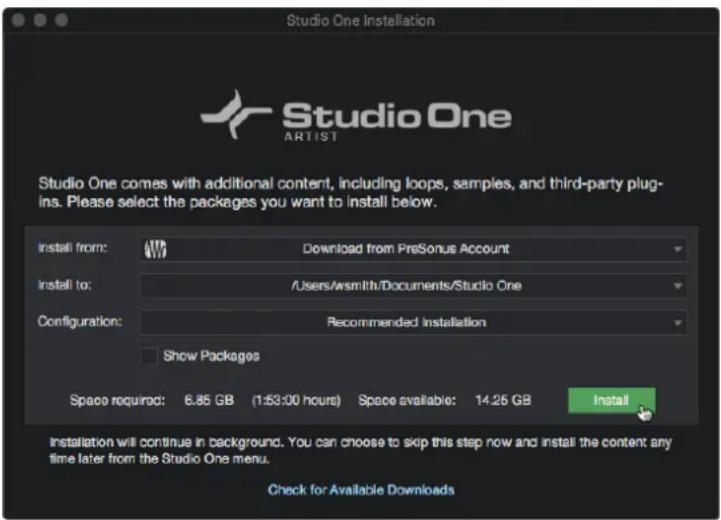721x520 pixels.
Task: Minimize the installation window
Action: coord(40,20)
